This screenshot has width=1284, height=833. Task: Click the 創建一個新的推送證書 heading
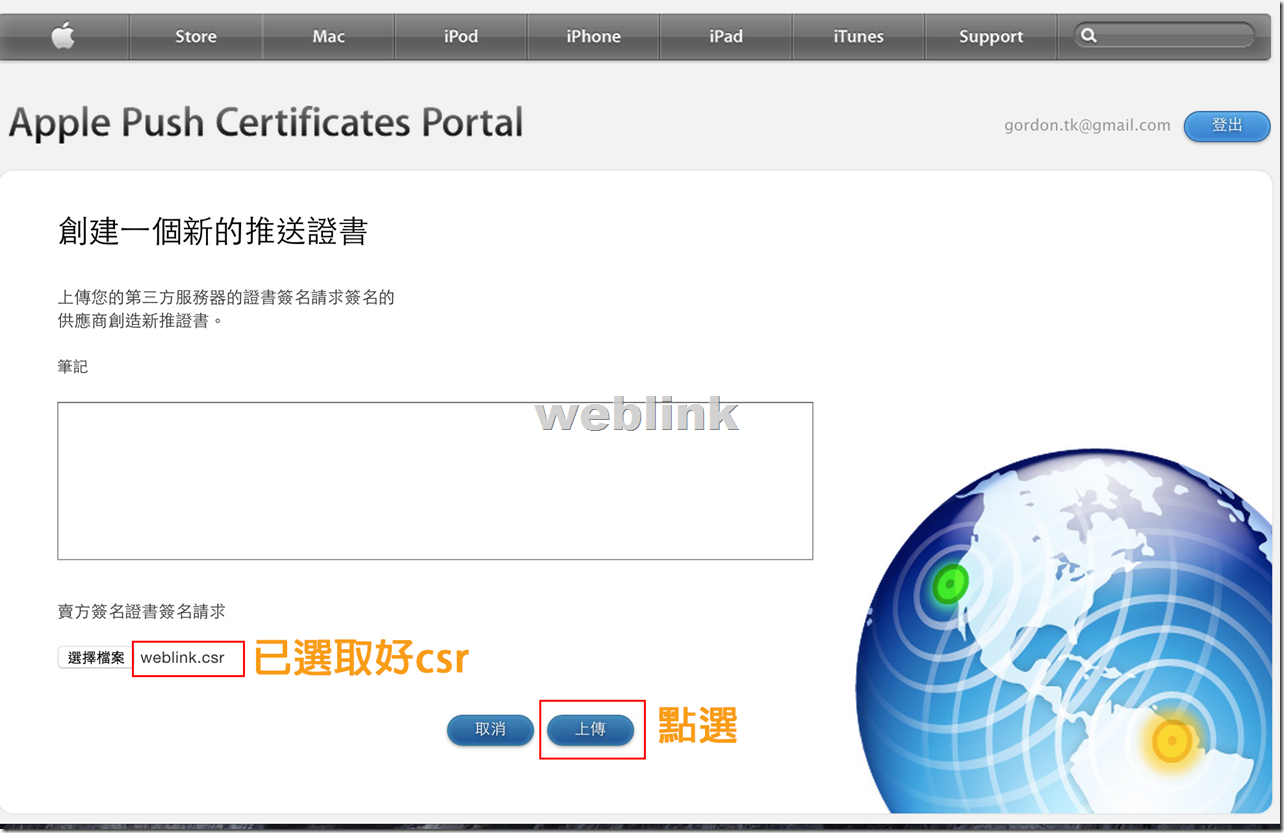click(x=213, y=232)
